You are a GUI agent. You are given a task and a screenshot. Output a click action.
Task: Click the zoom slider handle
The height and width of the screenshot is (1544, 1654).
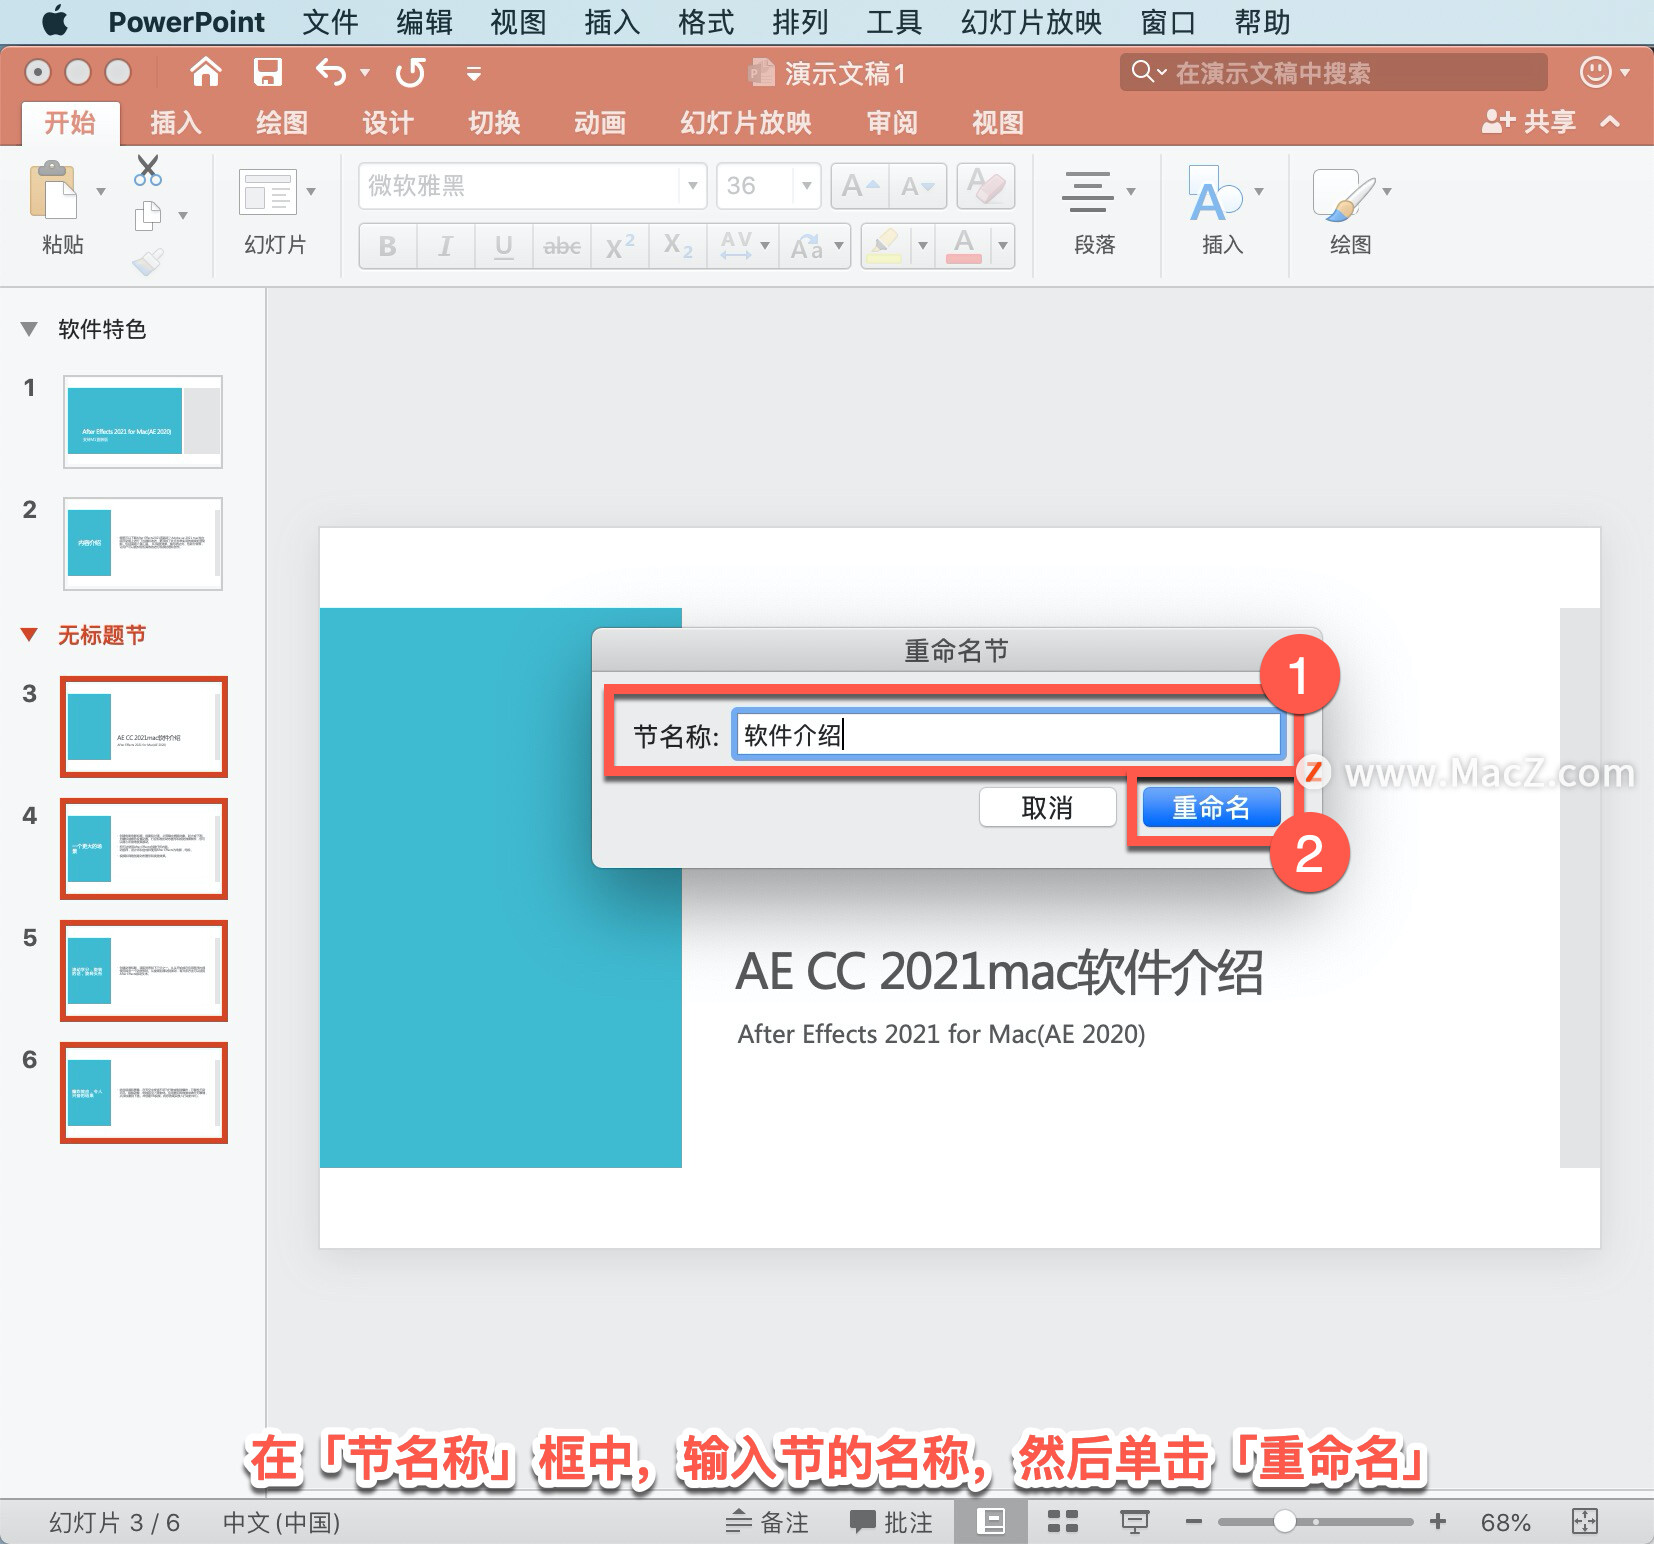(x=1285, y=1522)
